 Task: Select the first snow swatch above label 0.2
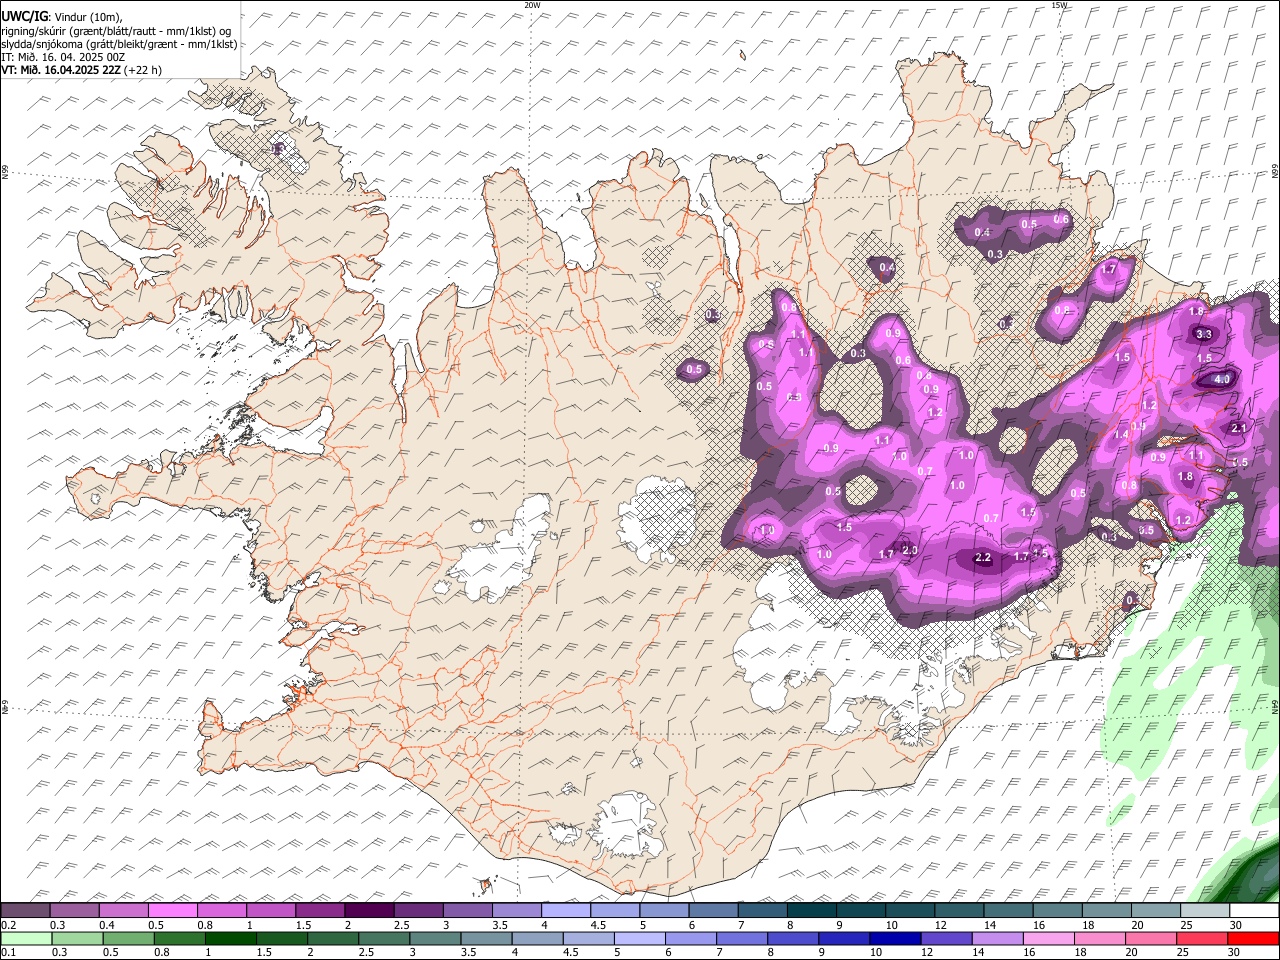click(25, 910)
